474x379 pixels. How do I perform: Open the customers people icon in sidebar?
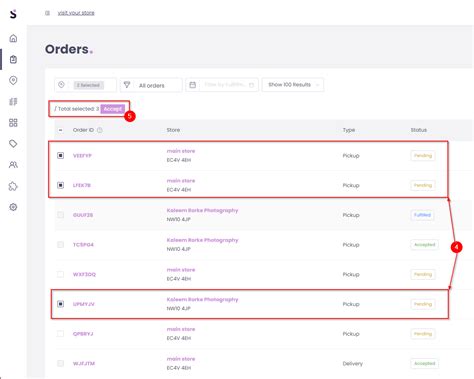[x=13, y=165]
